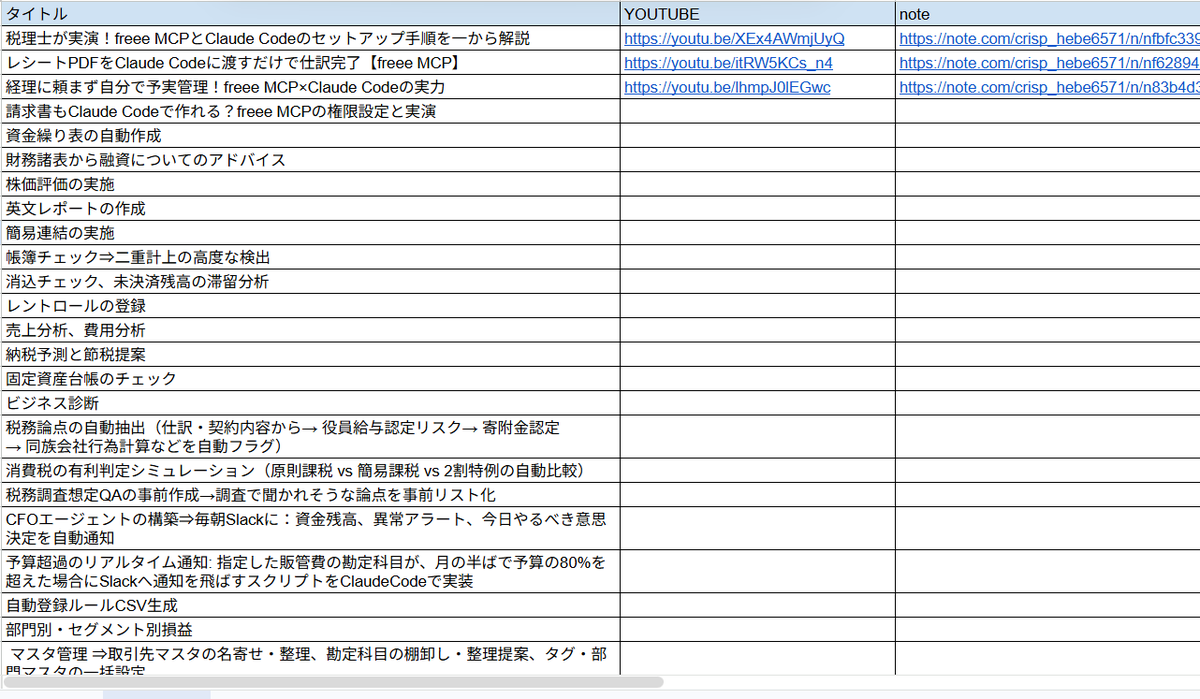The height and width of the screenshot is (699, 1200).
Task: Select the cell starting マスタ管理 ⇒取引先マスタ
Action: tap(310, 659)
